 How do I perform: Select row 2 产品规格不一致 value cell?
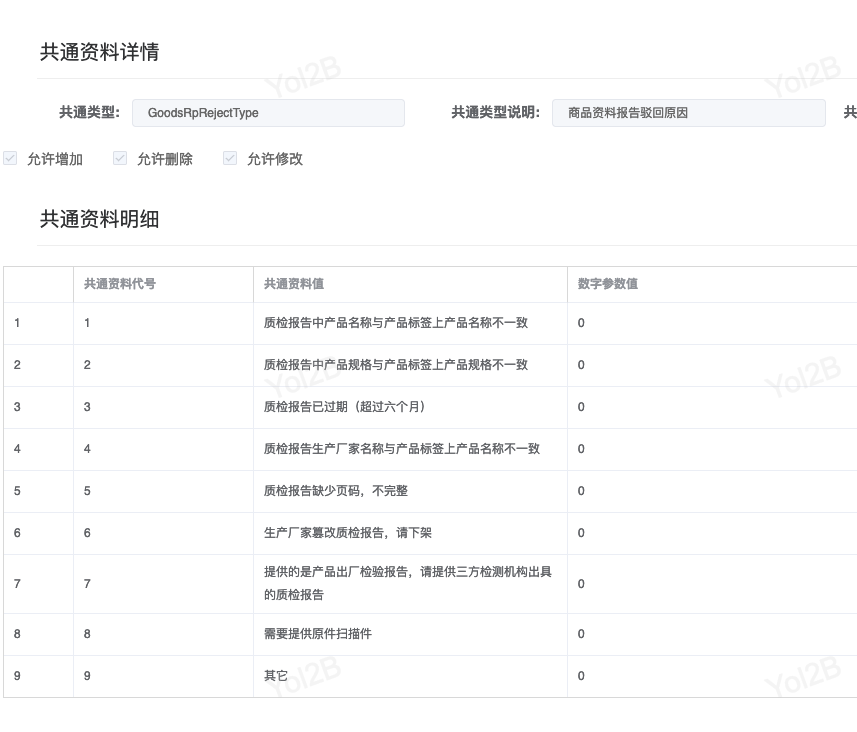pos(396,365)
